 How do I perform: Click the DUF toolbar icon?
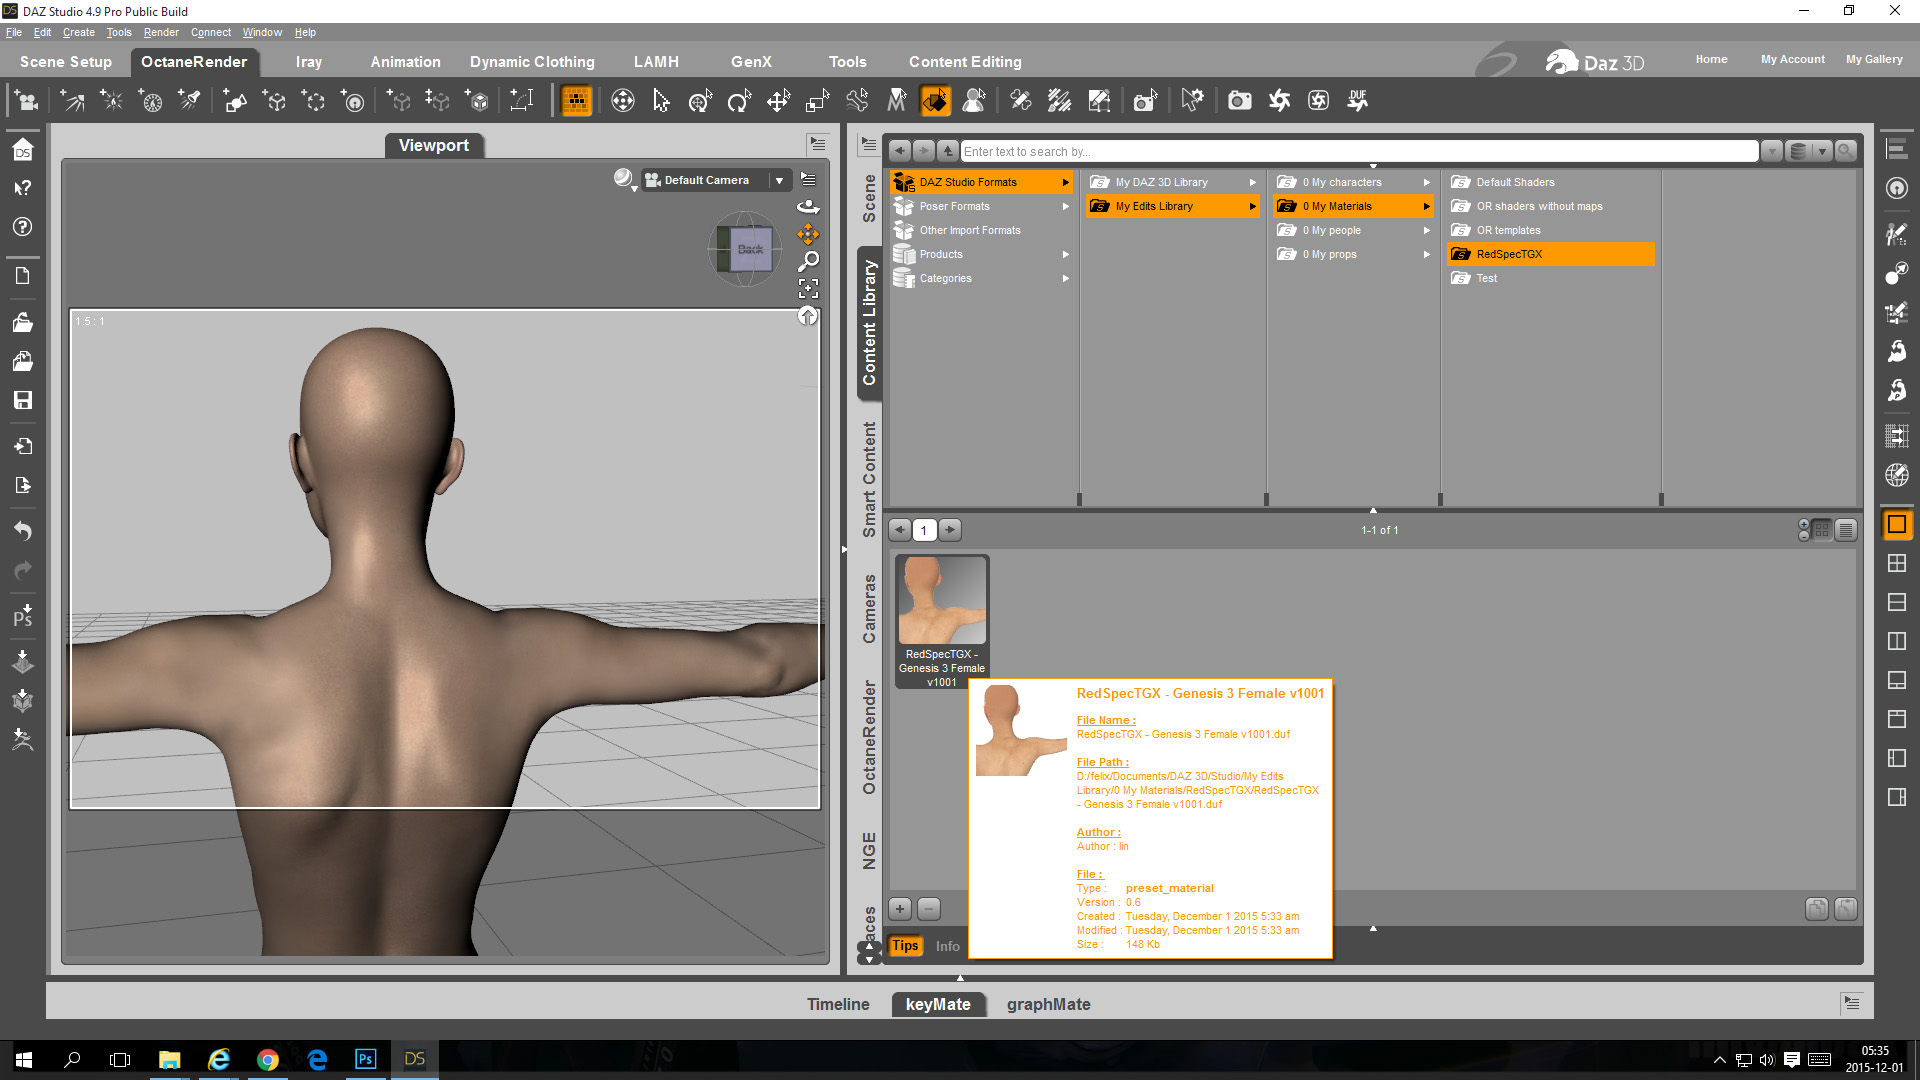click(x=1357, y=100)
